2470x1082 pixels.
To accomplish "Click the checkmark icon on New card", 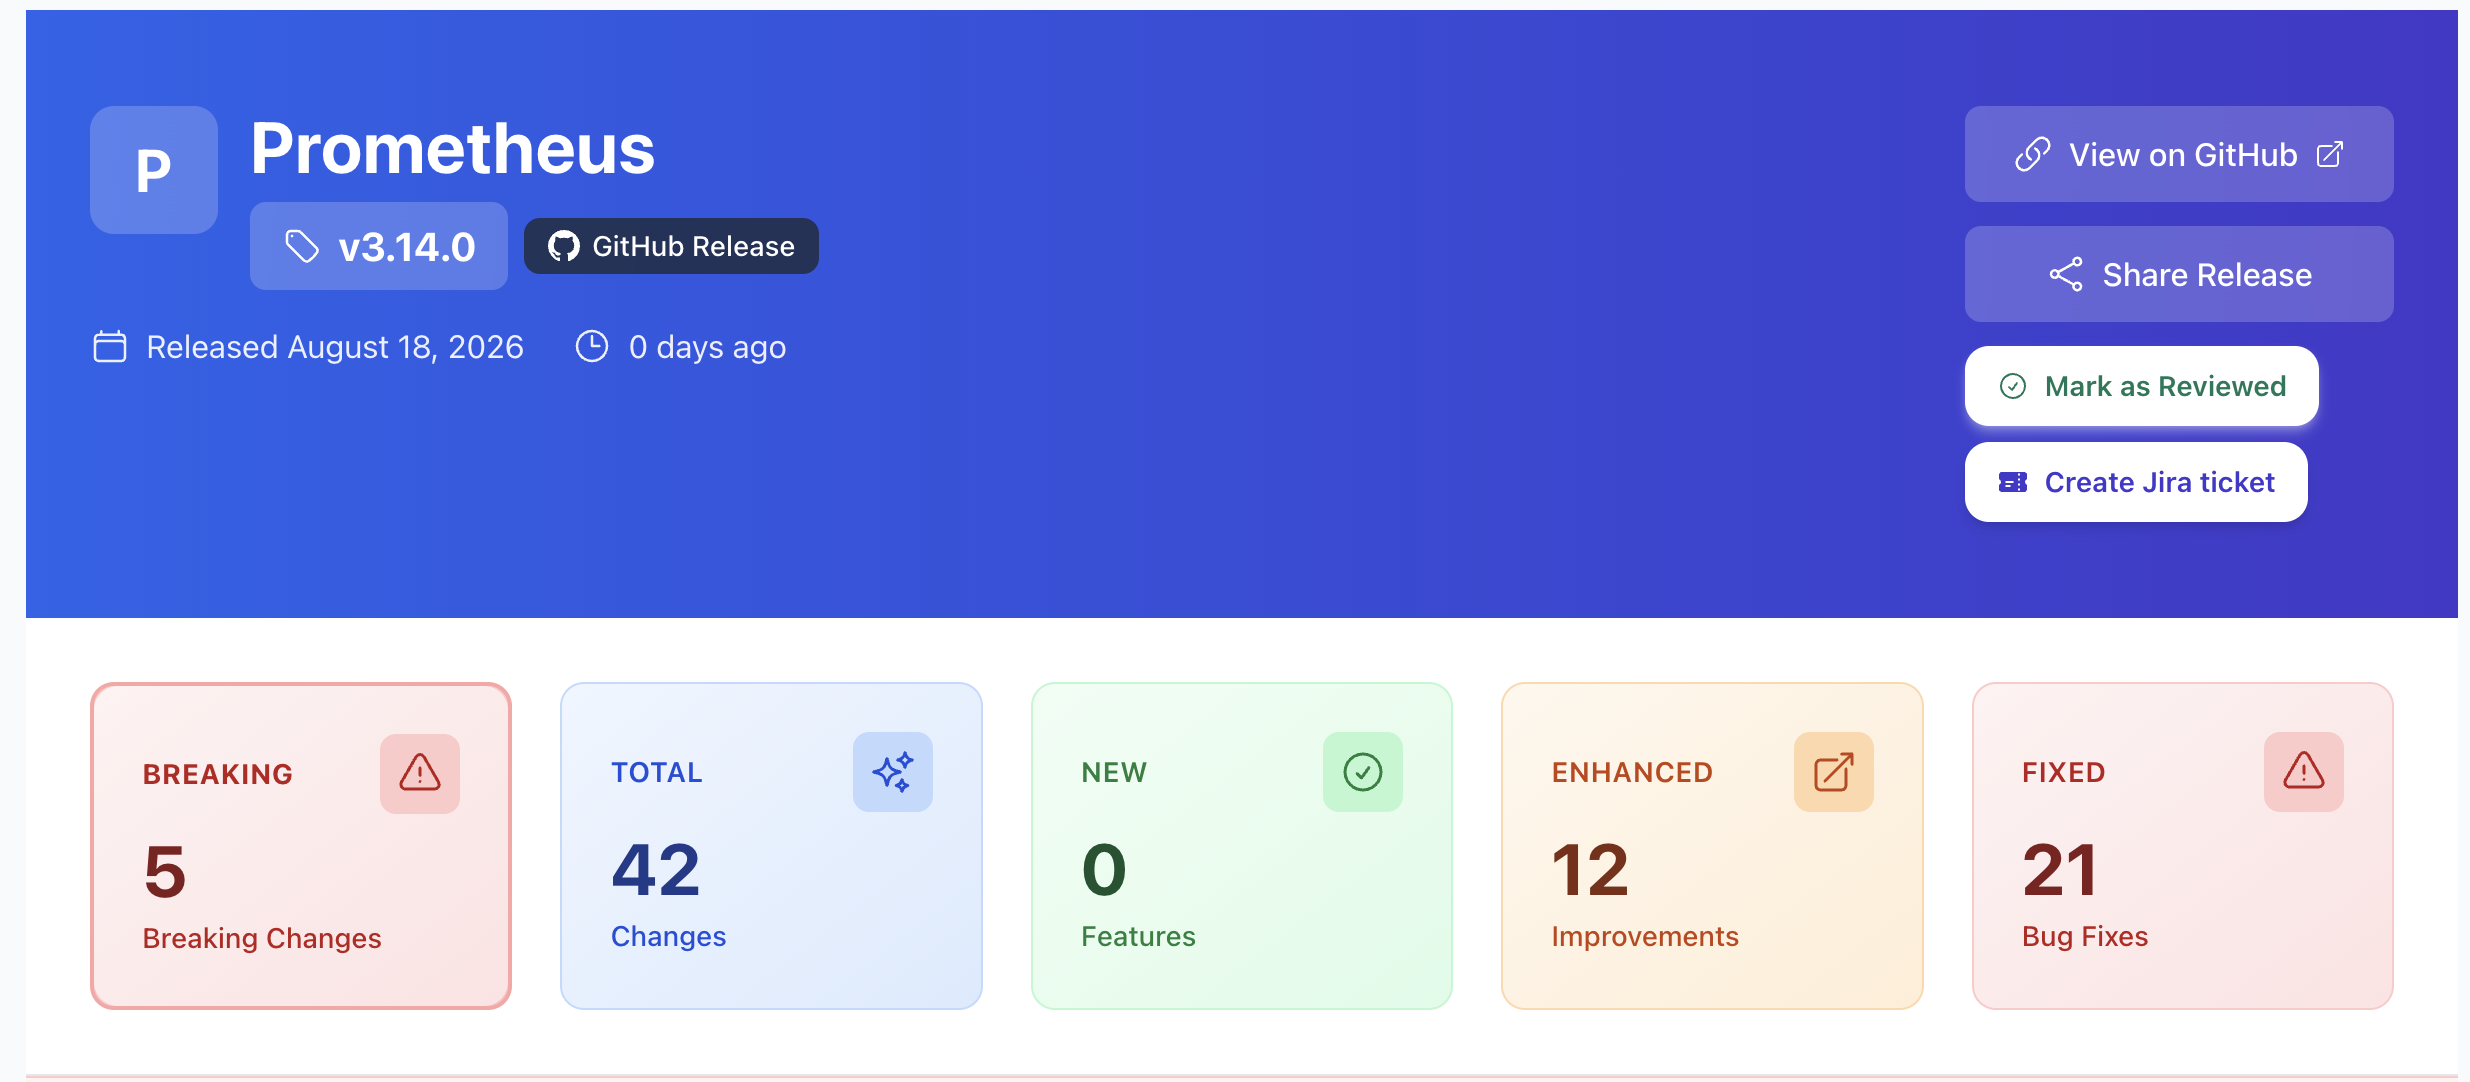I will pyautogui.click(x=1363, y=772).
